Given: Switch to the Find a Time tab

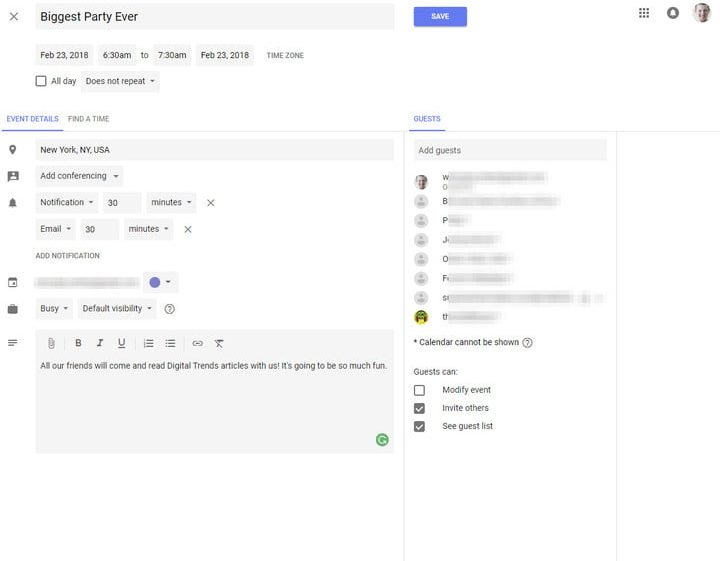Looking at the screenshot, I should (89, 119).
